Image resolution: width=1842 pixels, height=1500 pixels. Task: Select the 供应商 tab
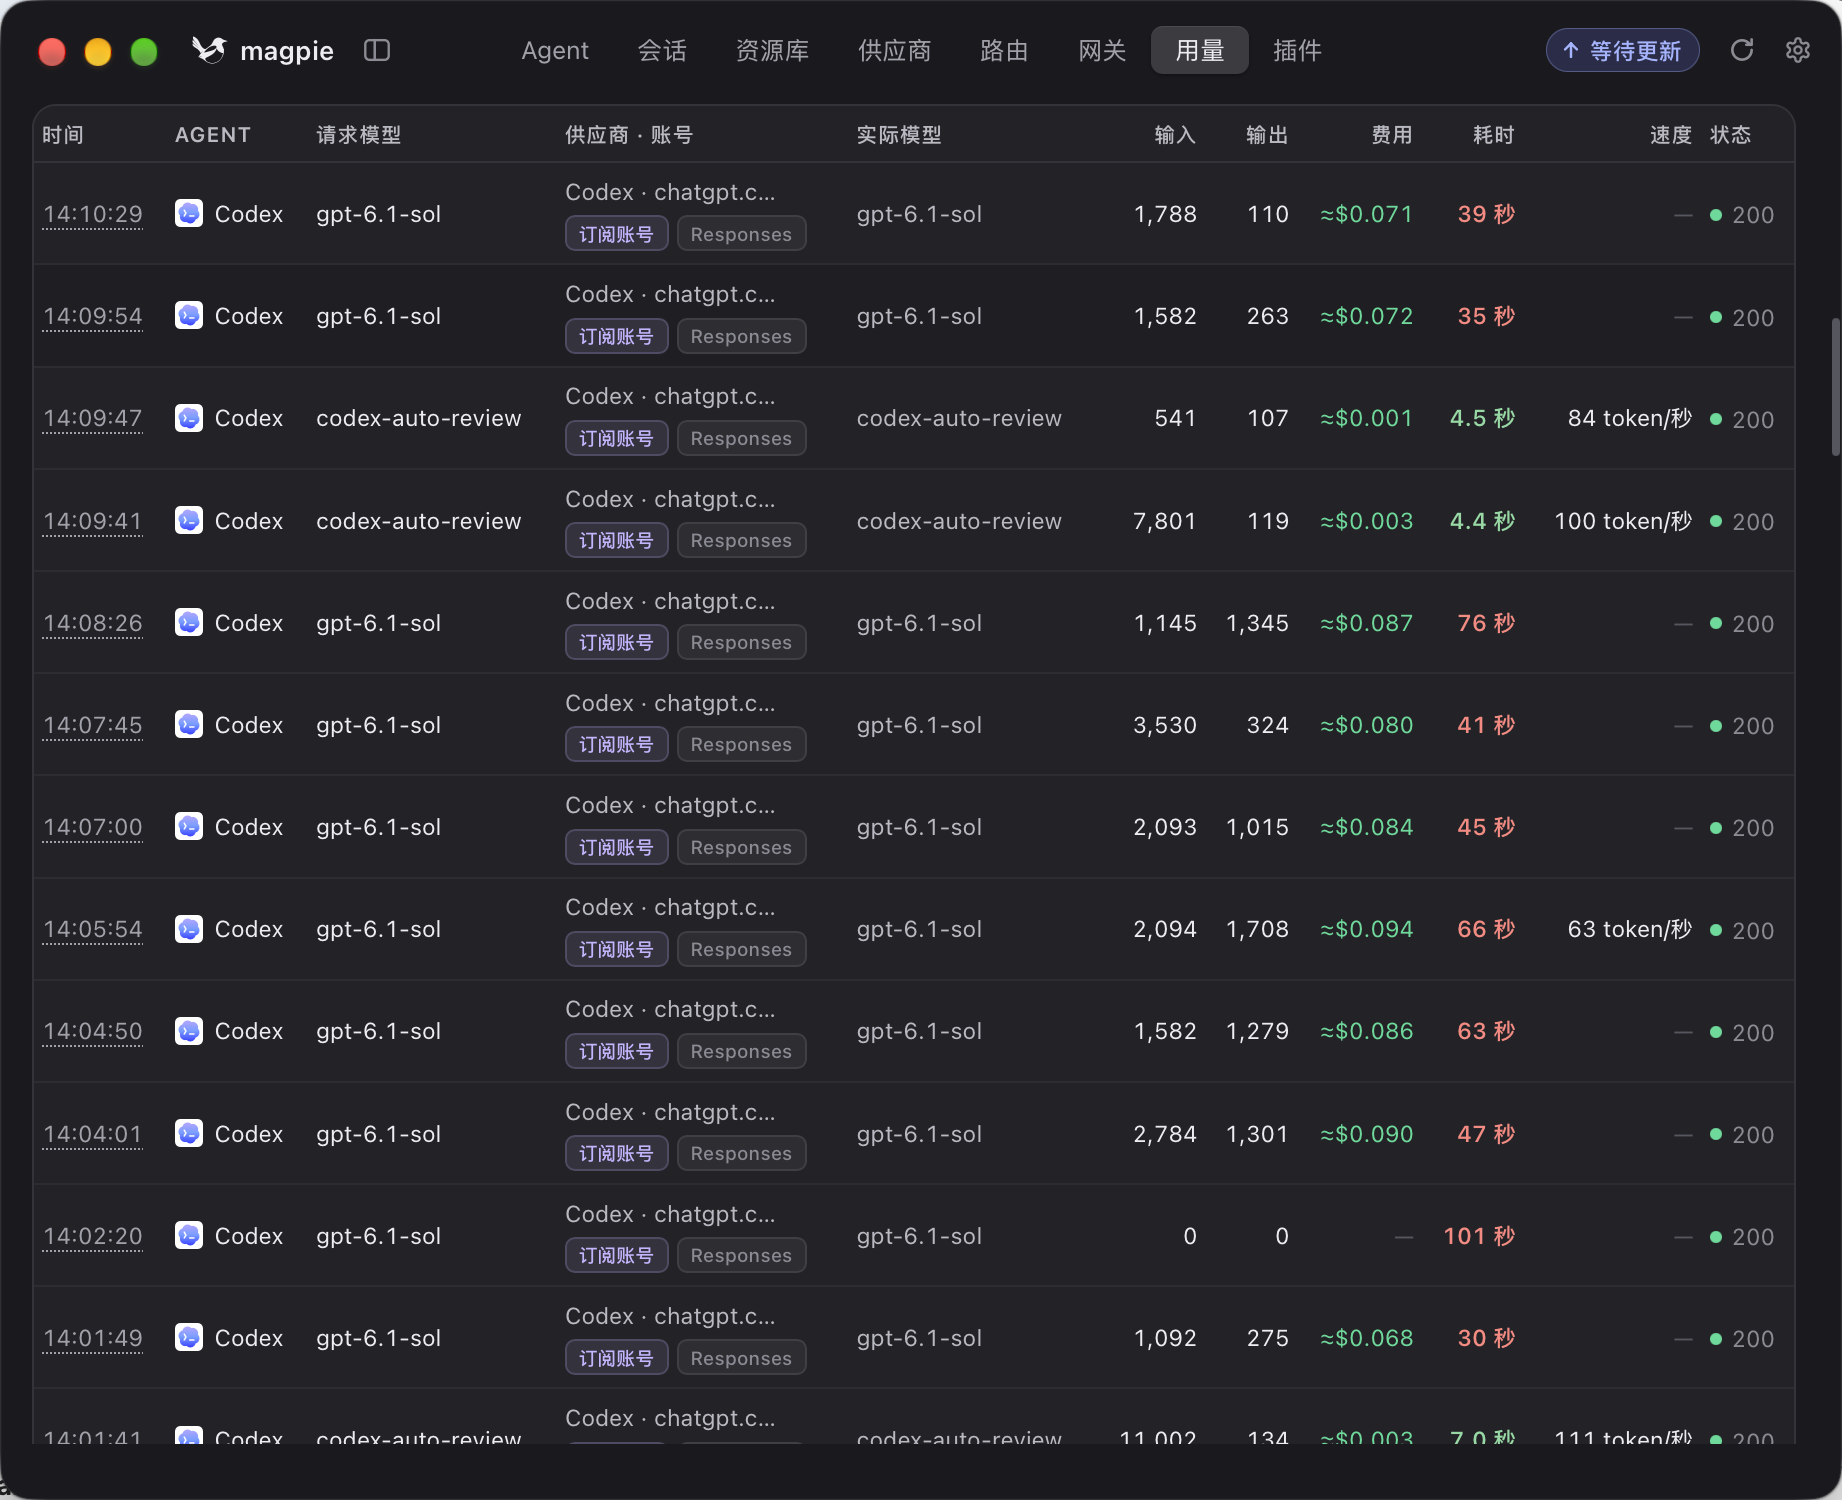[894, 50]
